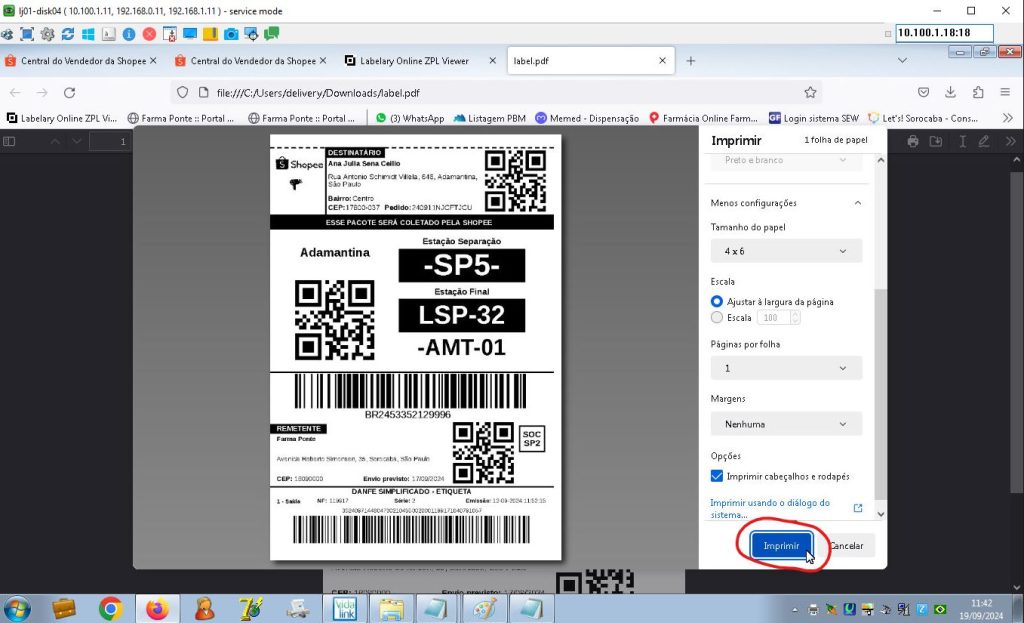Open the 'Tamanho do papel' 4 x 6 dropdown

[x=786, y=251]
